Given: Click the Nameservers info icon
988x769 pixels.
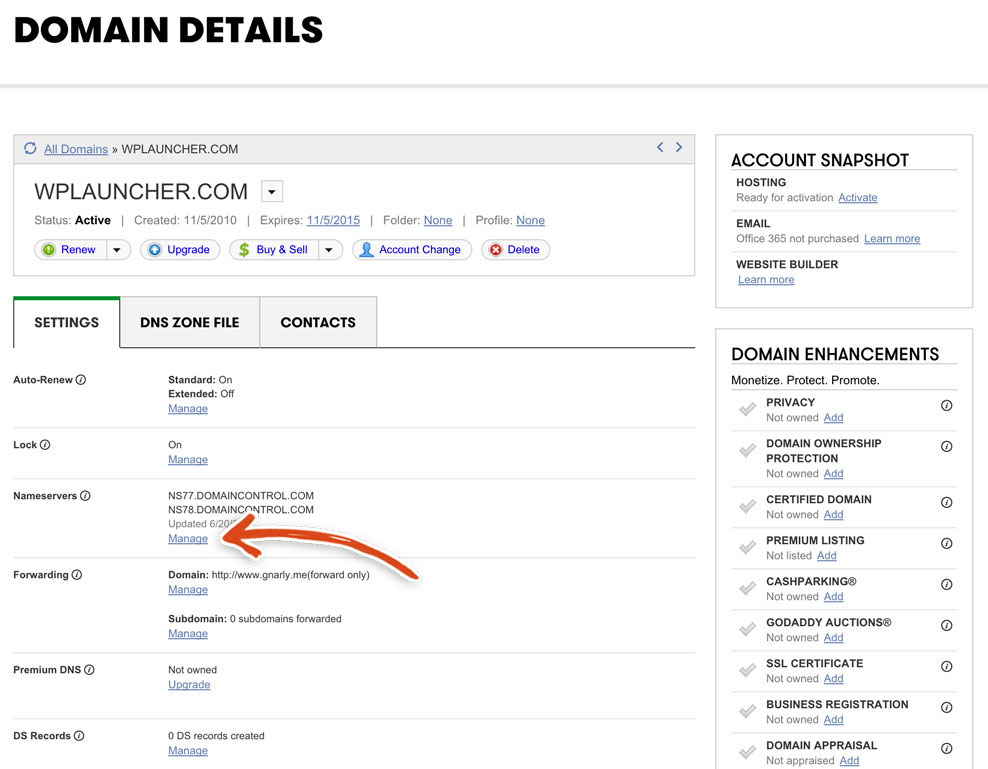Looking at the screenshot, I should [x=85, y=495].
